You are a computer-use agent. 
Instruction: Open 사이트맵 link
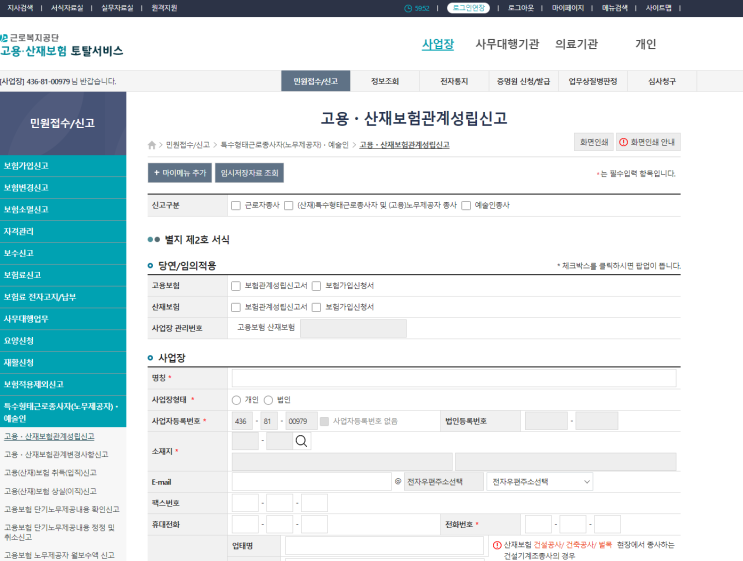[658, 8]
